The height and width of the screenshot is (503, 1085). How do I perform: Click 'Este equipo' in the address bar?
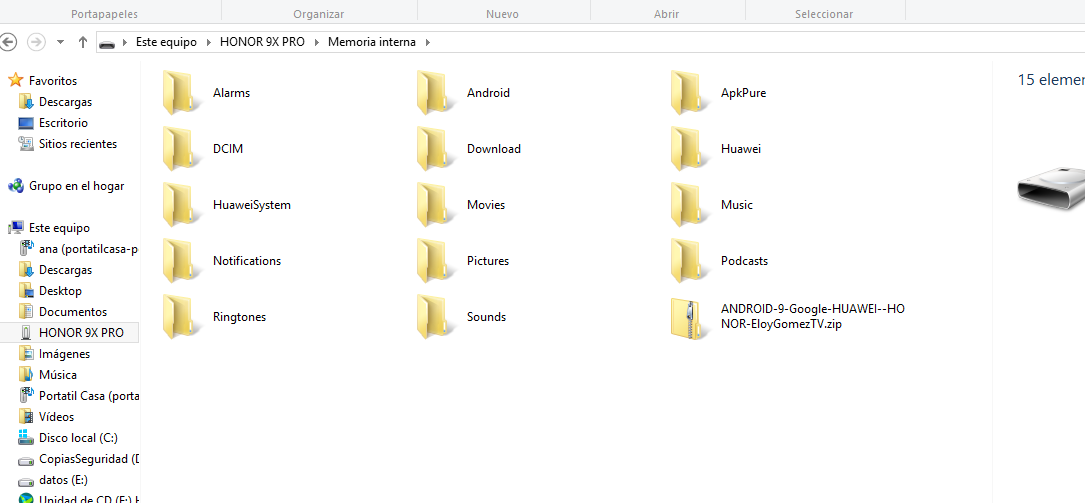click(x=166, y=42)
